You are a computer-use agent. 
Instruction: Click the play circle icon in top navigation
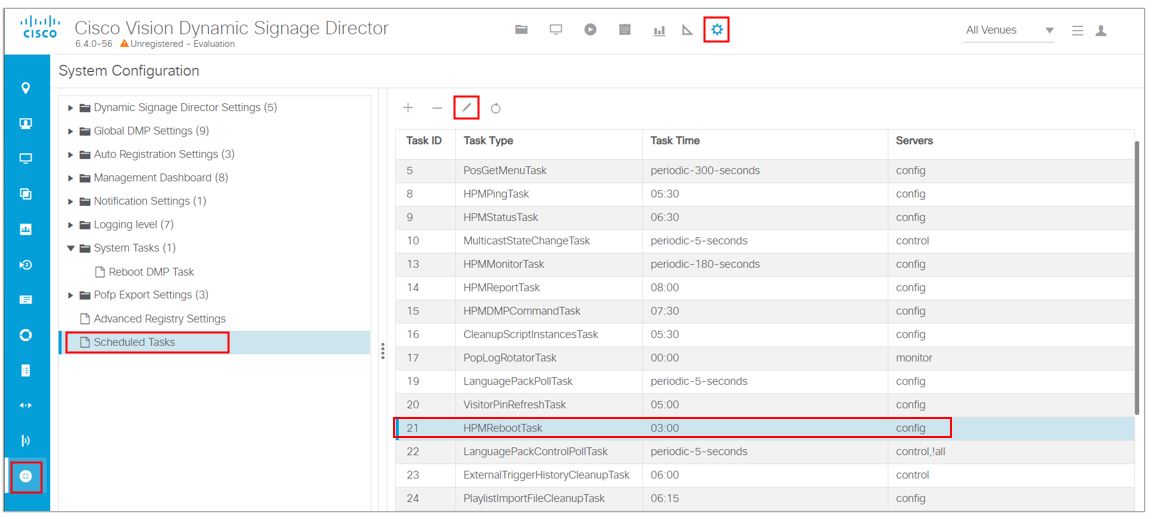click(591, 29)
